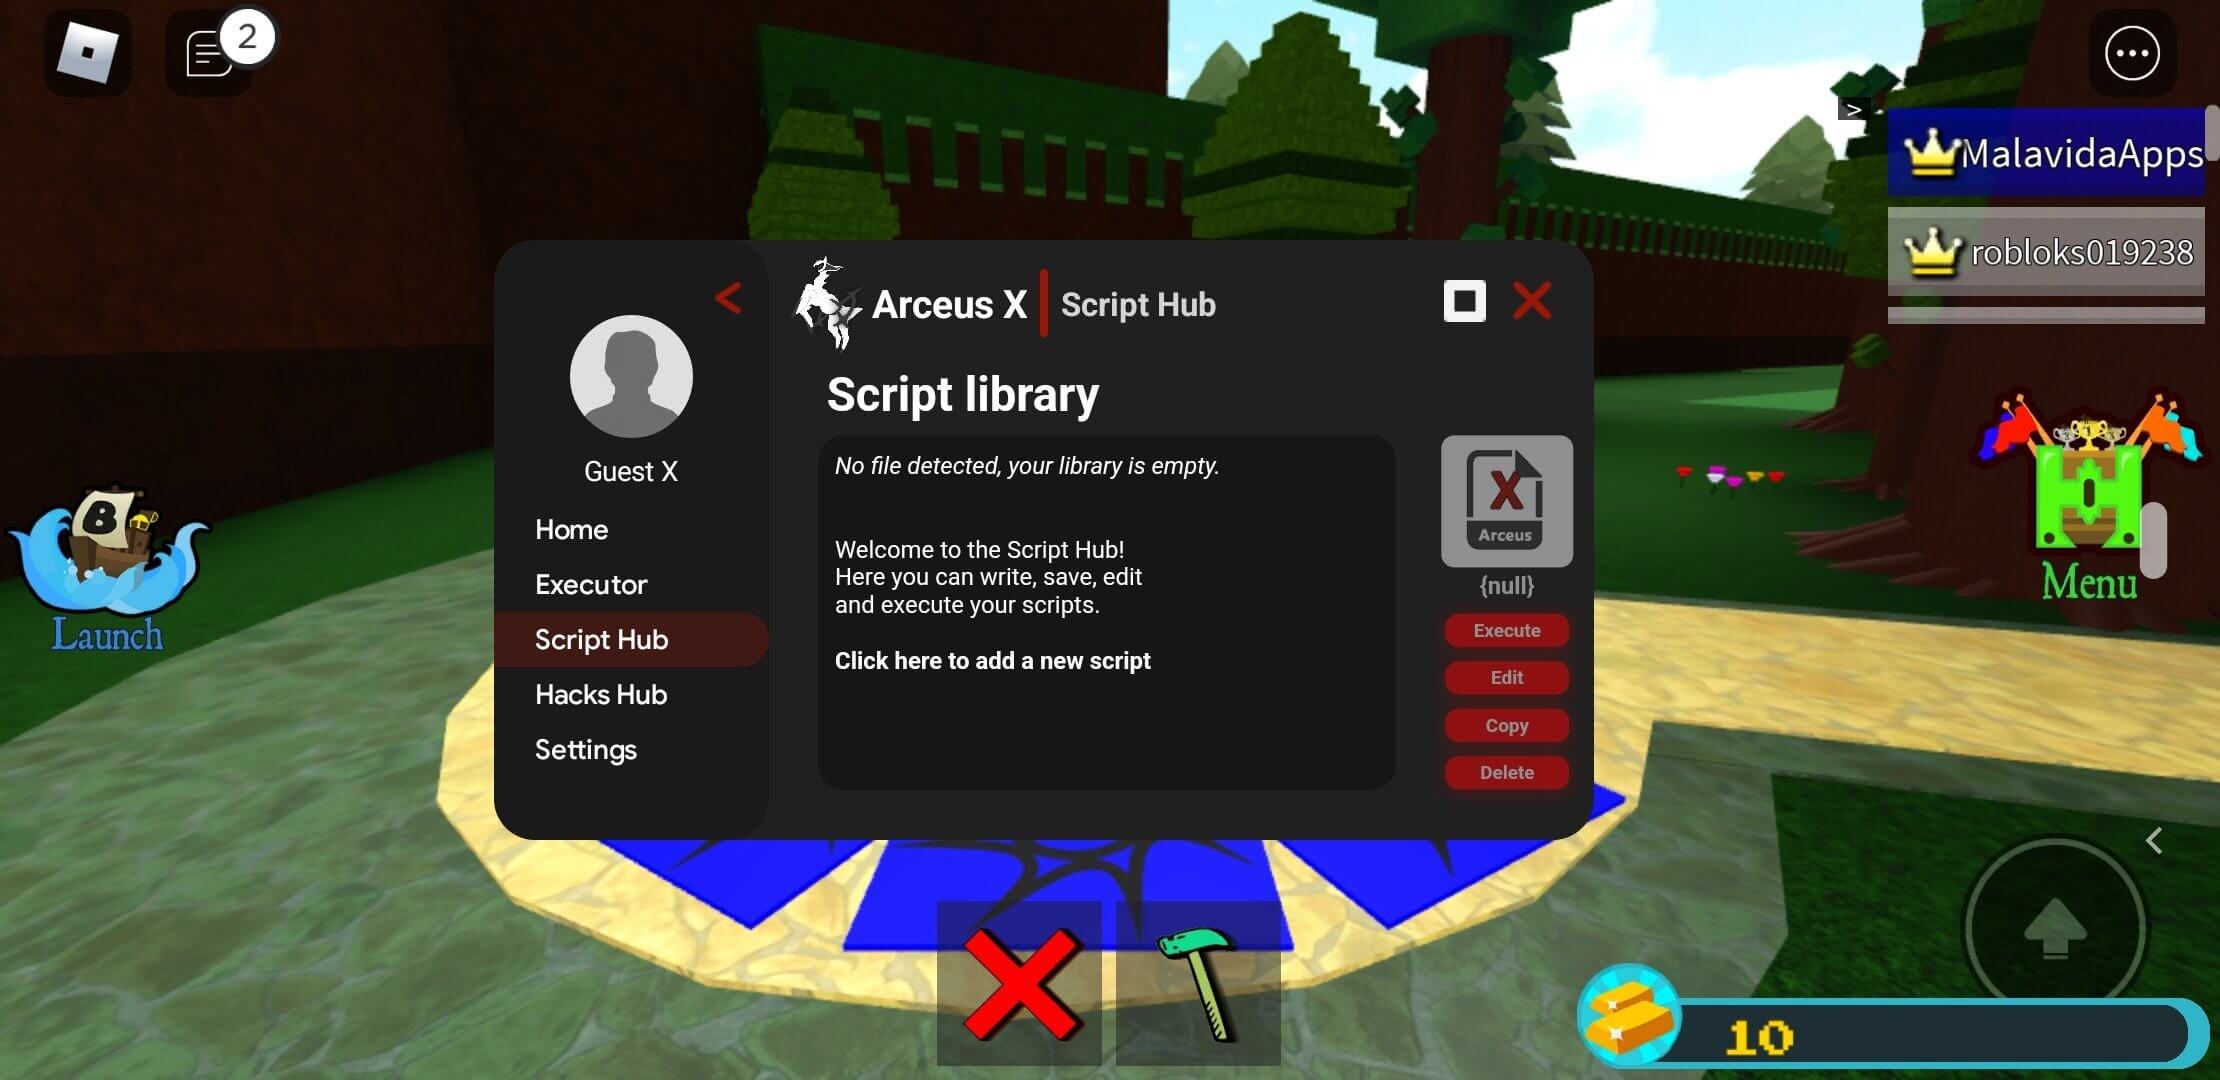This screenshot has width=2220, height=1080.
Task: Click the Delete button for null script
Action: pyautogui.click(x=1506, y=771)
